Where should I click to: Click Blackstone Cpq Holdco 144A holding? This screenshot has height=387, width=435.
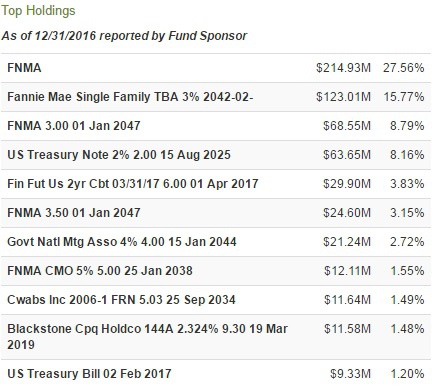pyautogui.click(x=147, y=337)
